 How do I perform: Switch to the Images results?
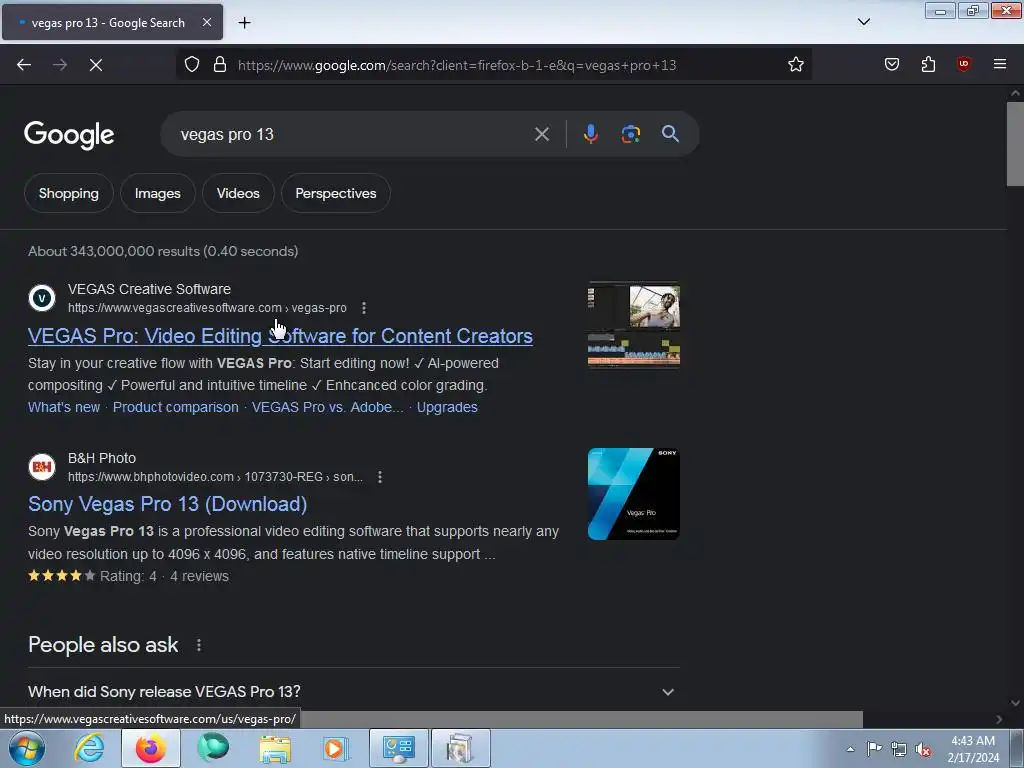[x=157, y=193]
